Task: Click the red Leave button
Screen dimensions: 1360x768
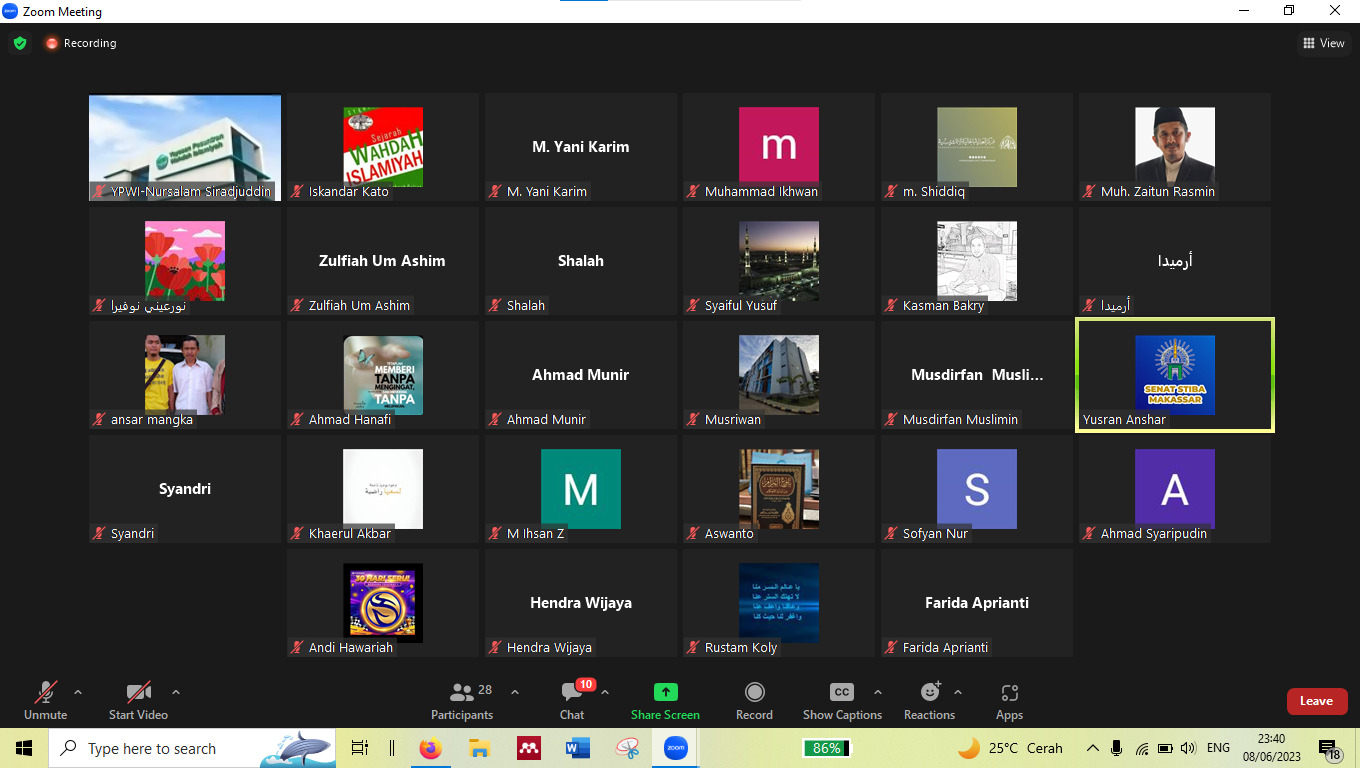Action: pos(1316,701)
